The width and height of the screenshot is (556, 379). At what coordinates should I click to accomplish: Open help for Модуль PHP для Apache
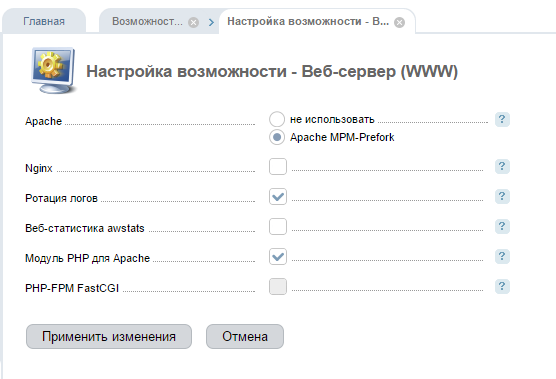coord(502,256)
